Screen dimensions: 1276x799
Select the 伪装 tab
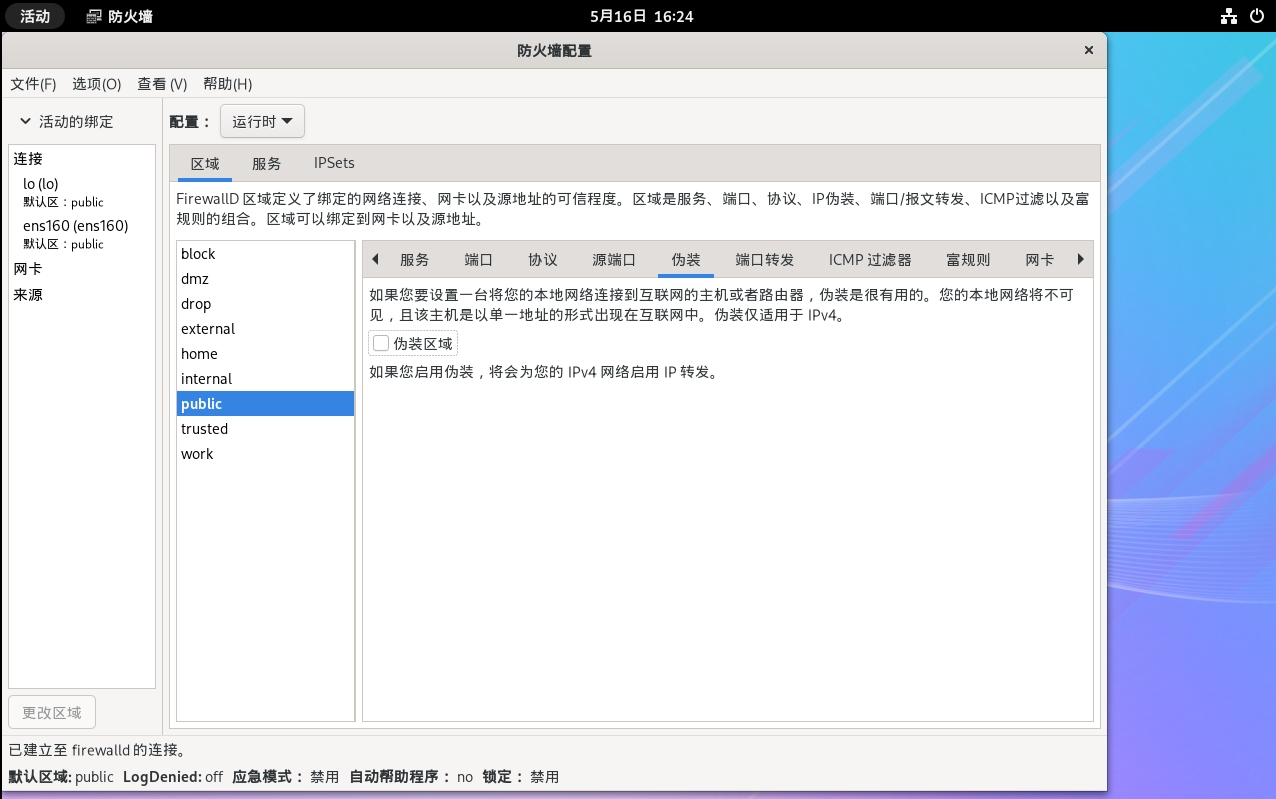click(686, 259)
